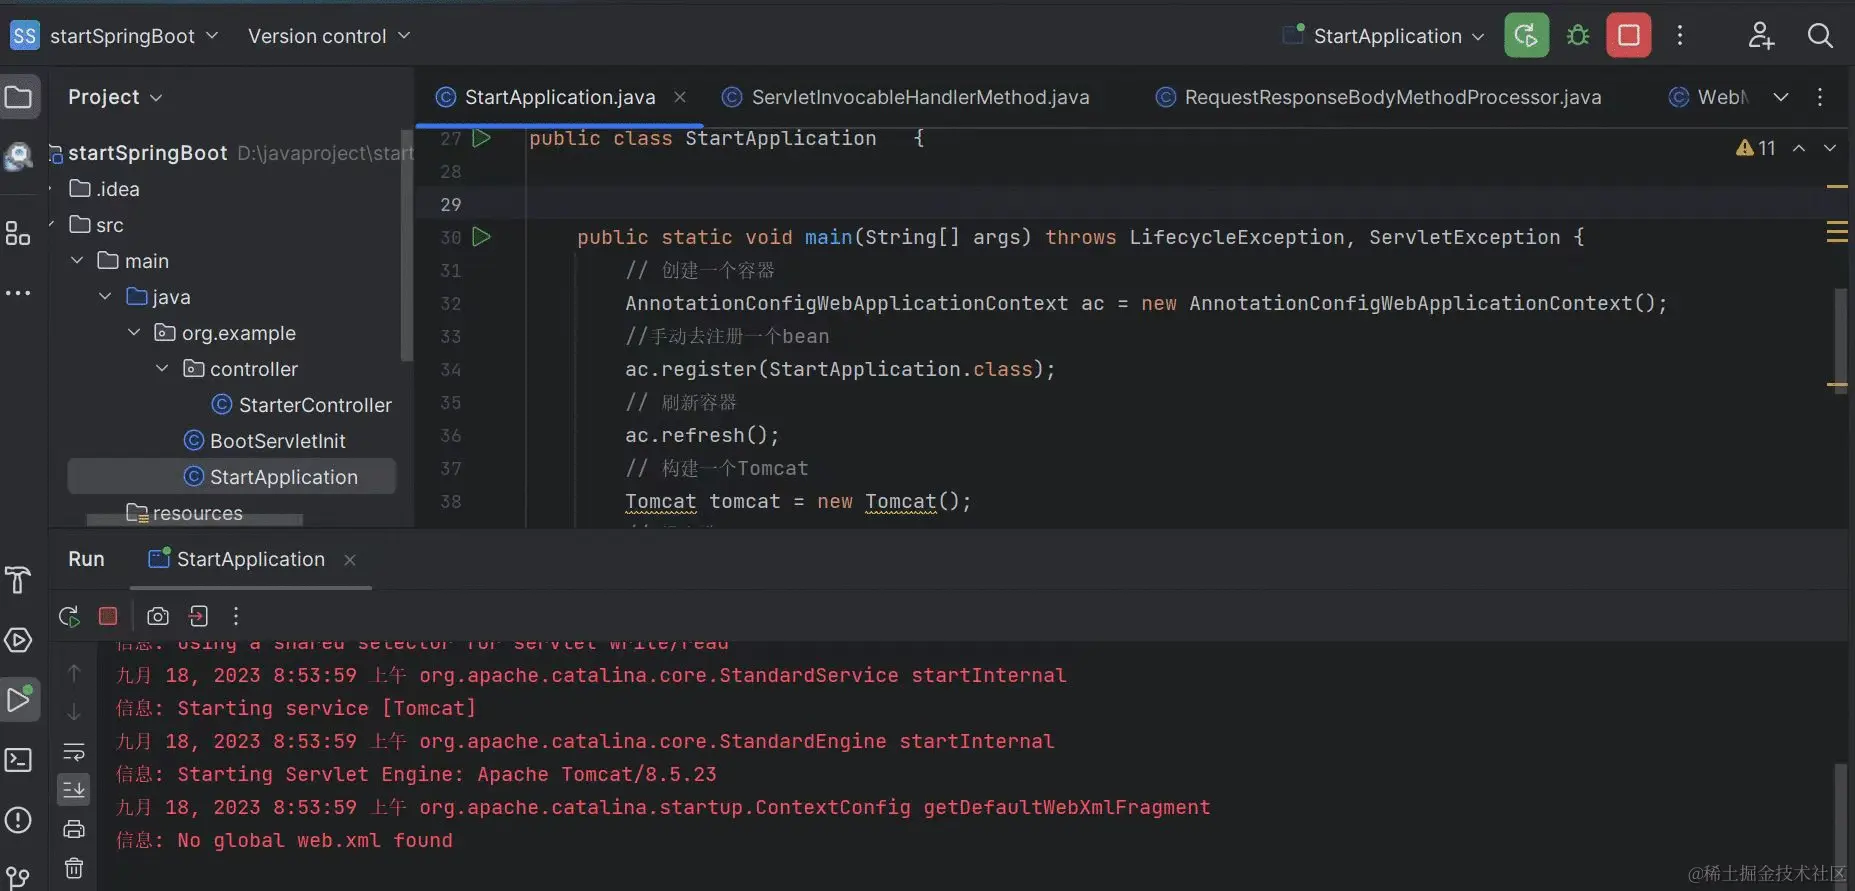Screen dimensions: 1855x891
Task: Open the Build hammer tool window
Action: pyautogui.click(x=18, y=580)
